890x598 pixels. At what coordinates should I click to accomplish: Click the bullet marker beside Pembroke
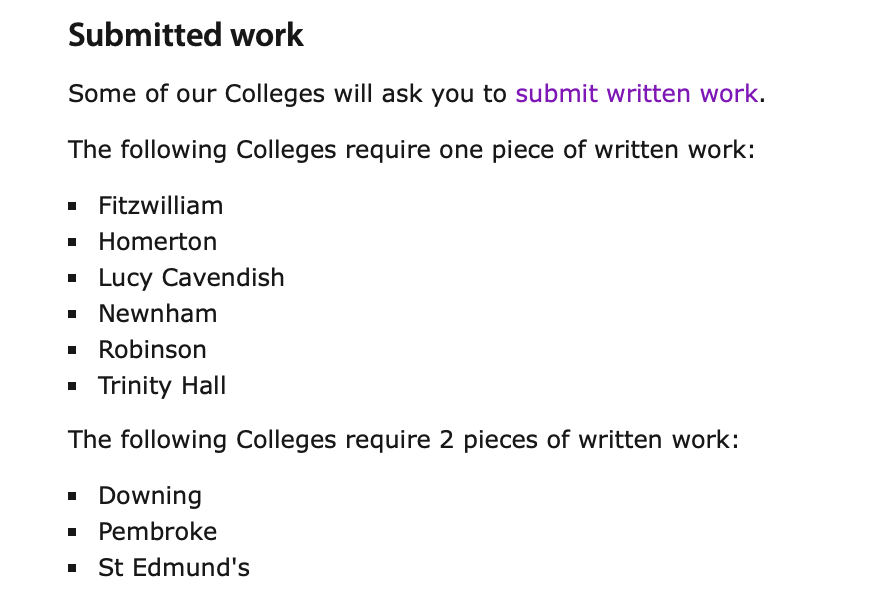click(72, 532)
